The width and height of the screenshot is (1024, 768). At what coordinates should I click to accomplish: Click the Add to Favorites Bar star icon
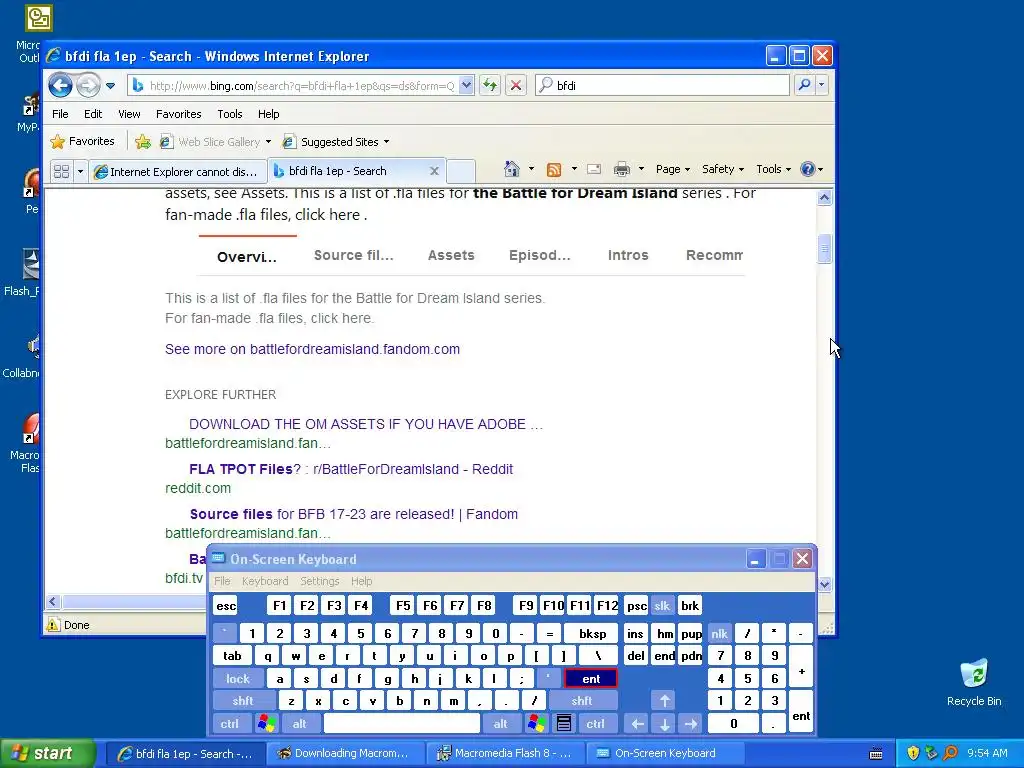point(143,142)
